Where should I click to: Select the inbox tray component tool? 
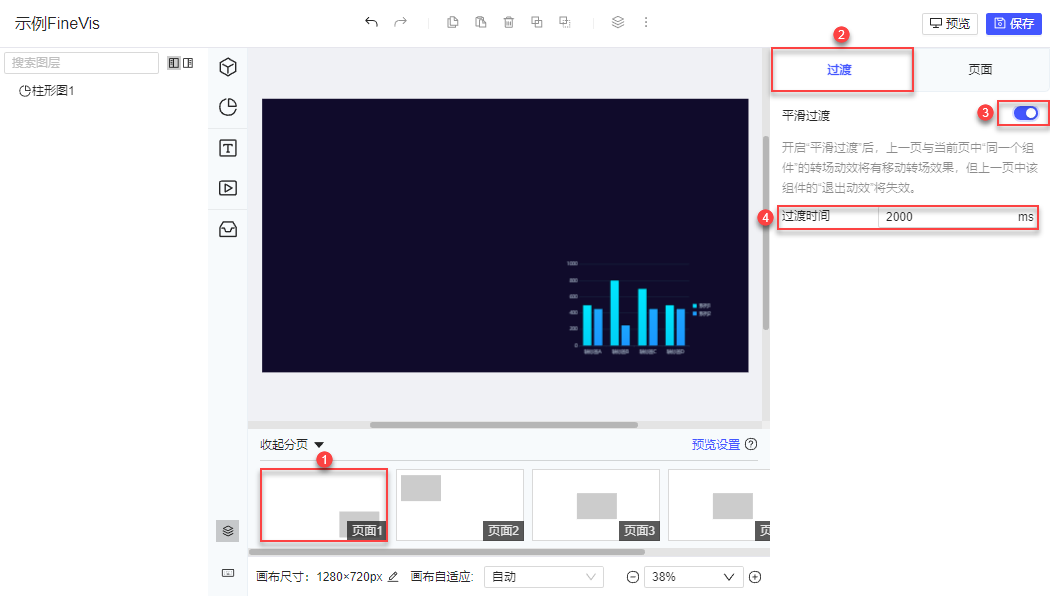(228, 229)
